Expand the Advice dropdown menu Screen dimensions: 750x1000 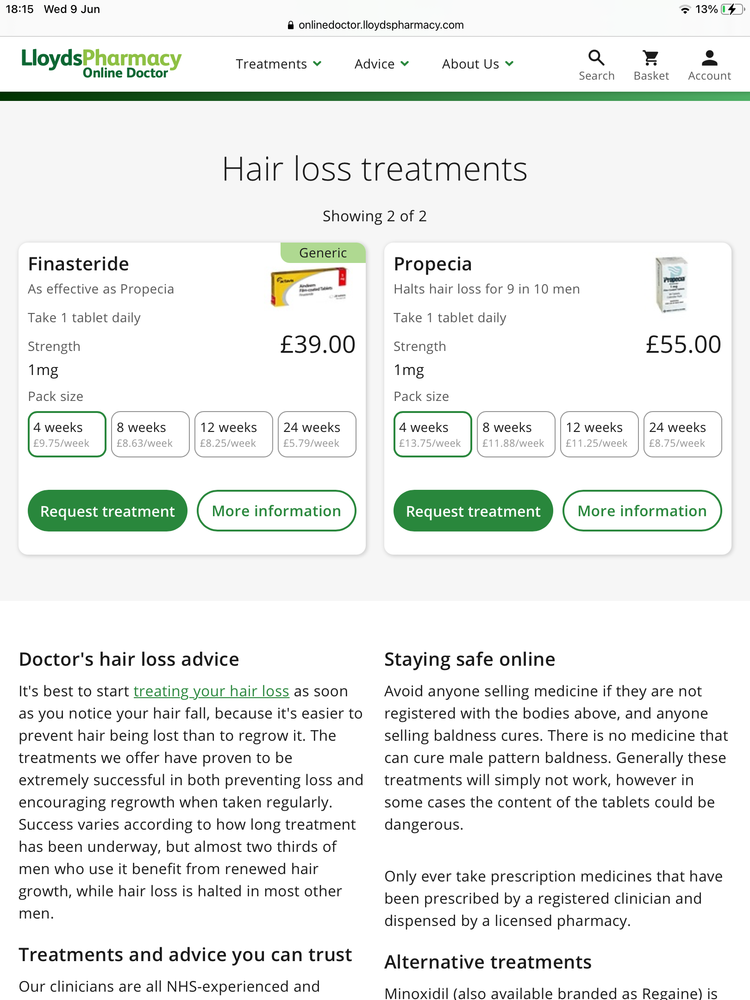click(x=382, y=64)
